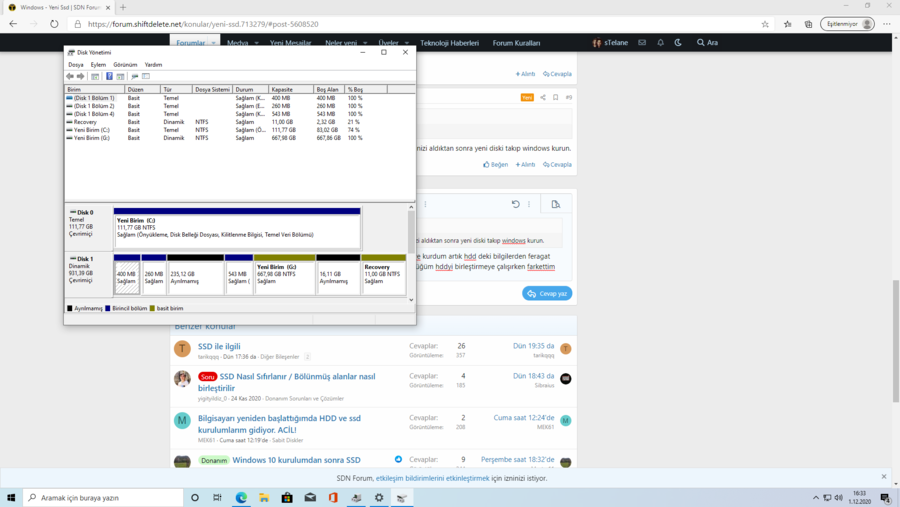The height and width of the screenshot is (507, 900).
Task: Open the browser Favorites list icon
Action: [788, 24]
